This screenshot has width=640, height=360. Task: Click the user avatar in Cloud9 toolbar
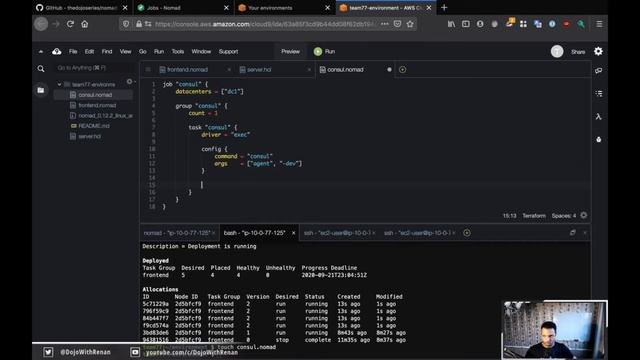(x=557, y=51)
